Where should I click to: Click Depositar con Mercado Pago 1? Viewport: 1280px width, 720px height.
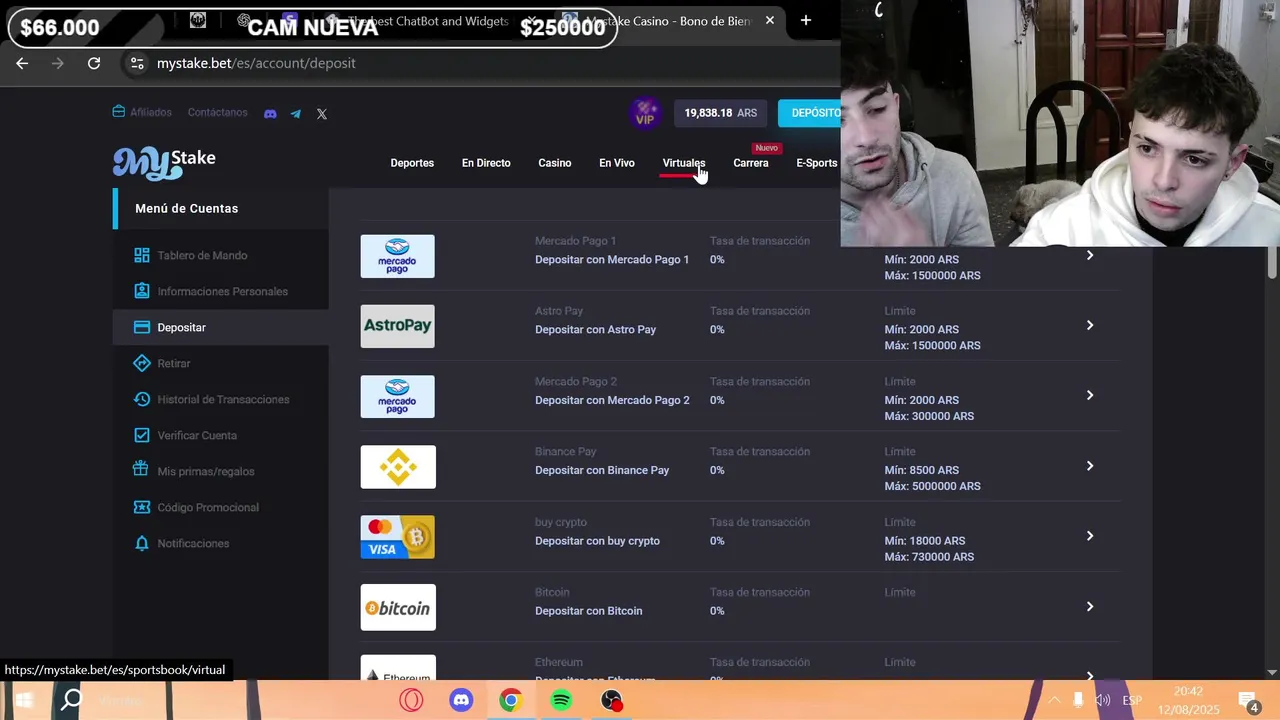coord(612,259)
